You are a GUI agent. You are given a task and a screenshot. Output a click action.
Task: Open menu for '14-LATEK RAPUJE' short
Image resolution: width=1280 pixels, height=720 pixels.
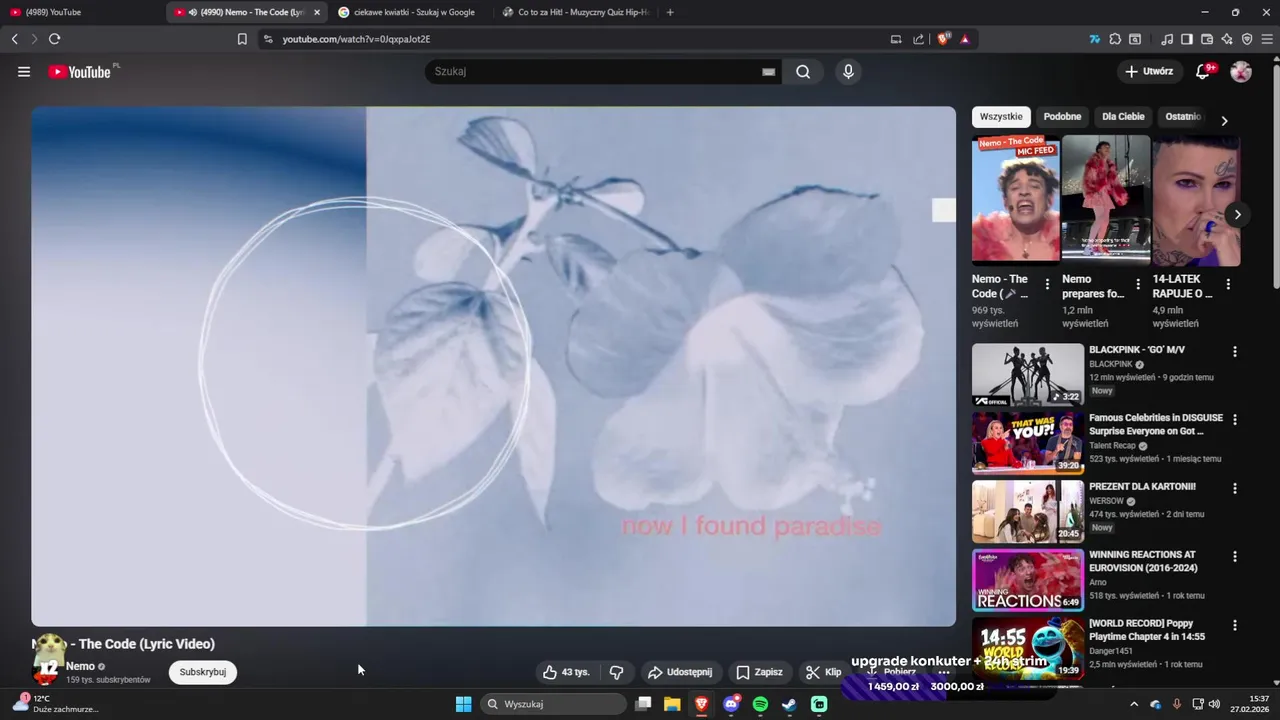(1228, 284)
